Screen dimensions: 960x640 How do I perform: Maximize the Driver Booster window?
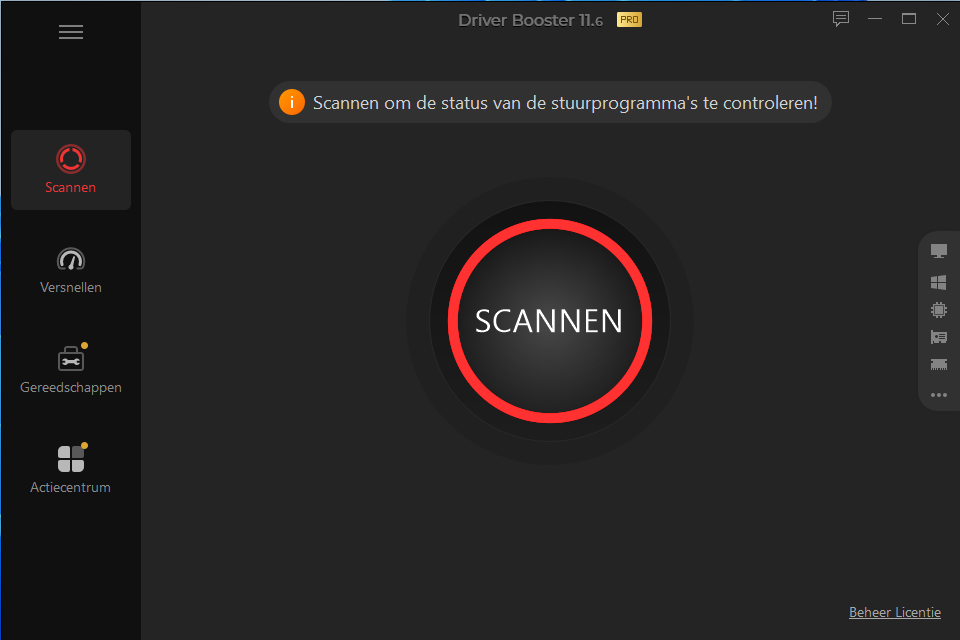tap(909, 19)
